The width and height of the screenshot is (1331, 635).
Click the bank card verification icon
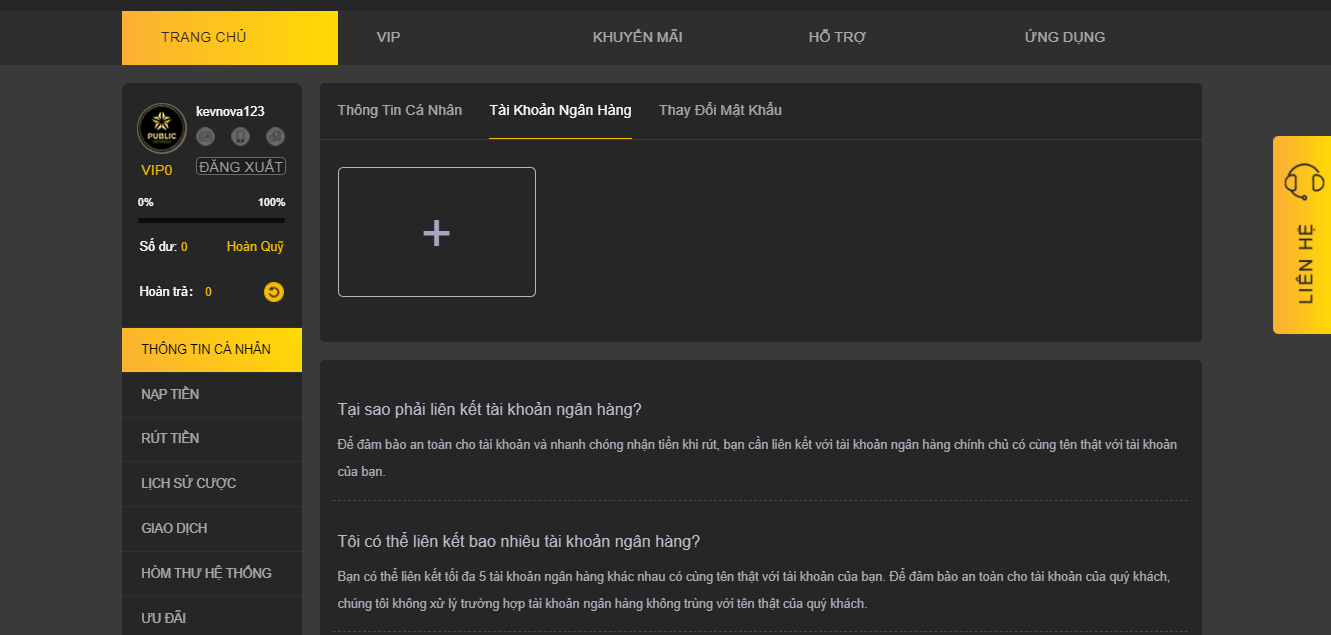click(275, 137)
